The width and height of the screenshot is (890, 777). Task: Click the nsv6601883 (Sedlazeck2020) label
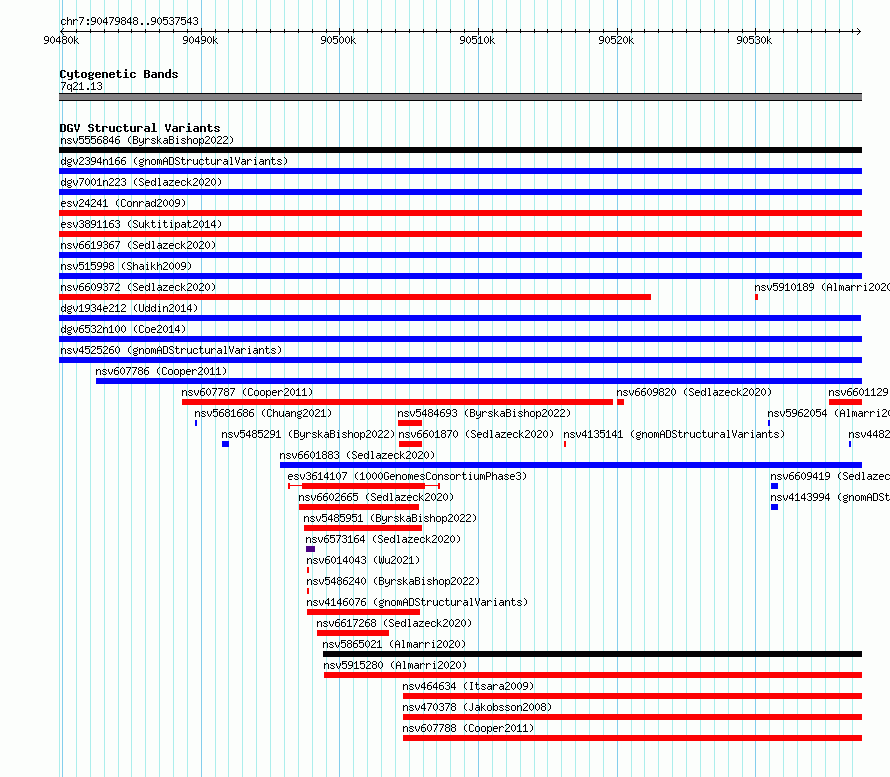tap(357, 455)
